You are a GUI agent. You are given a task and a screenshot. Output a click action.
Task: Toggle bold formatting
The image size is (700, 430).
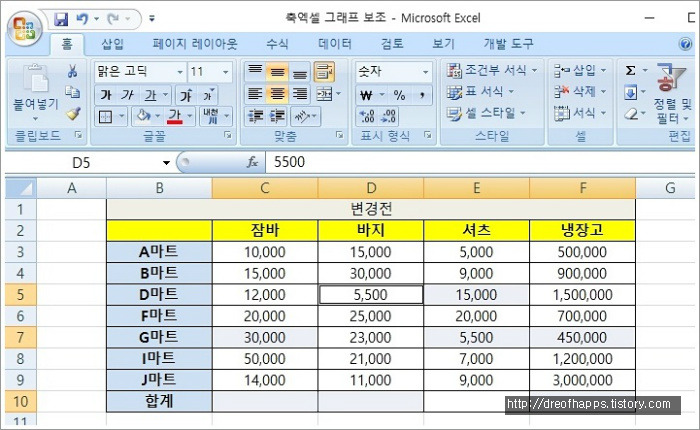pos(106,95)
